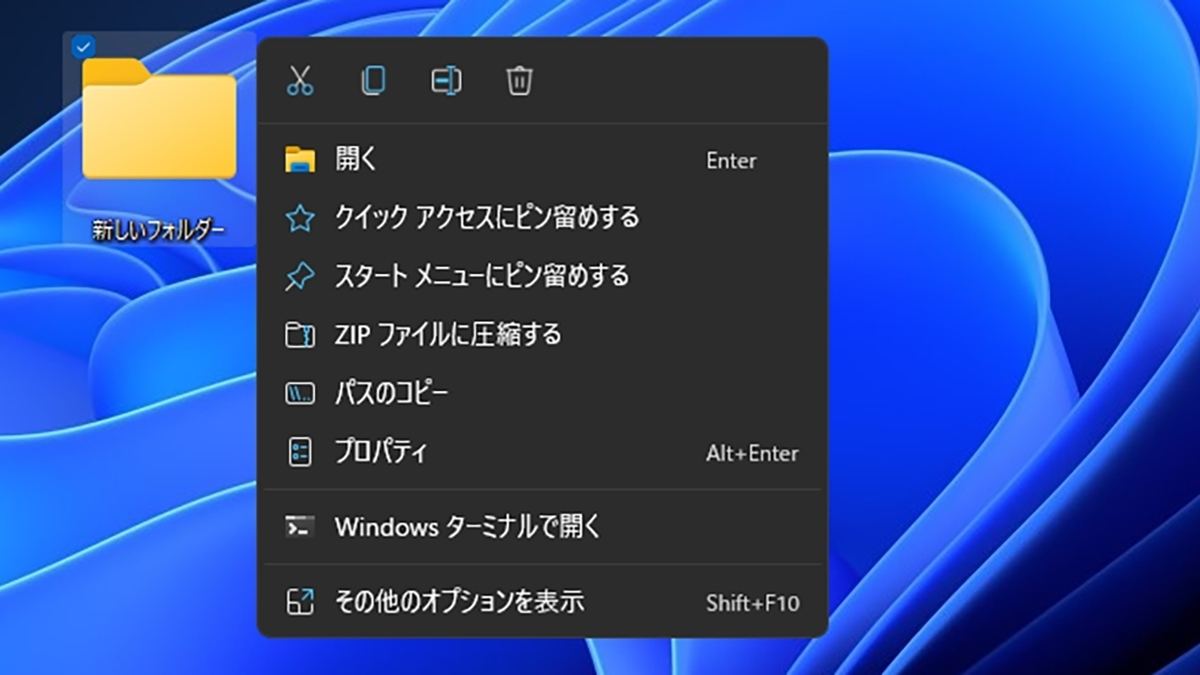Click the 新しいフォルダー folder icon on desktop
This screenshot has height=675, width=1200.
[159, 119]
